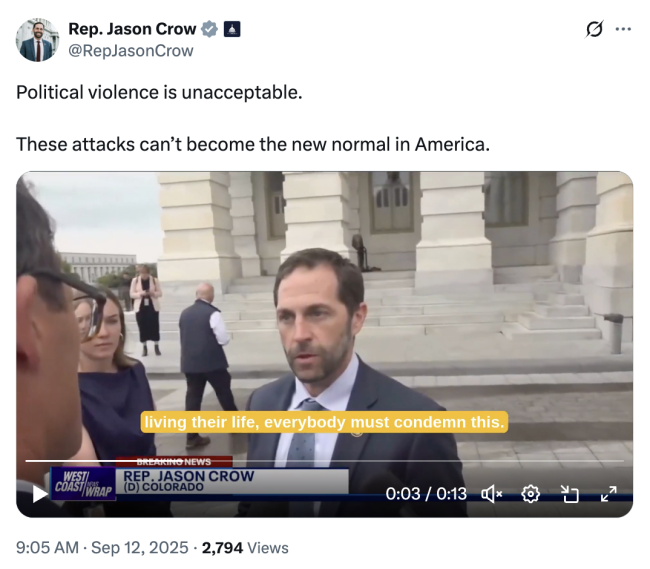Open Rep. Jason Crow's profile avatar

point(37,40)
